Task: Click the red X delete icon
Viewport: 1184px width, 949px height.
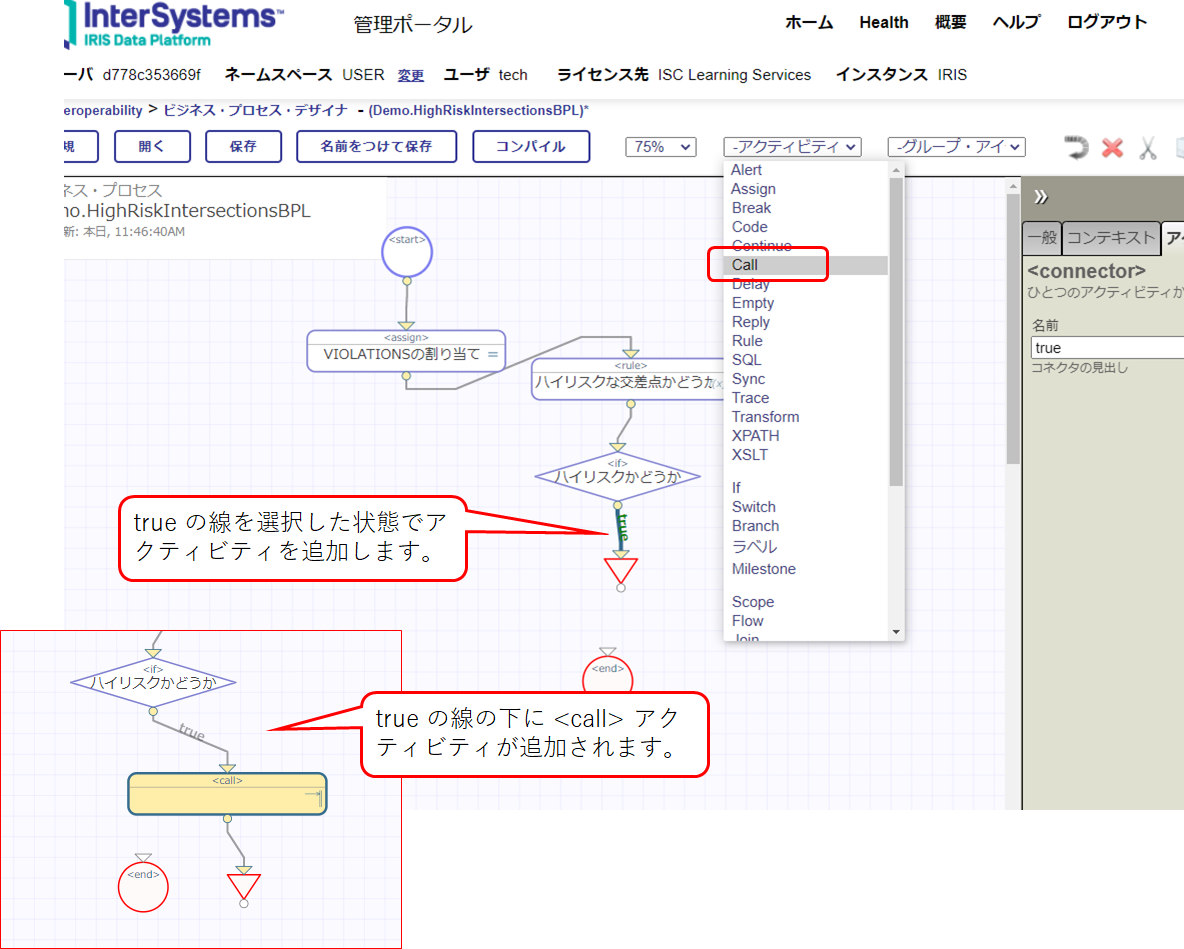Action: pos(1112,148)
